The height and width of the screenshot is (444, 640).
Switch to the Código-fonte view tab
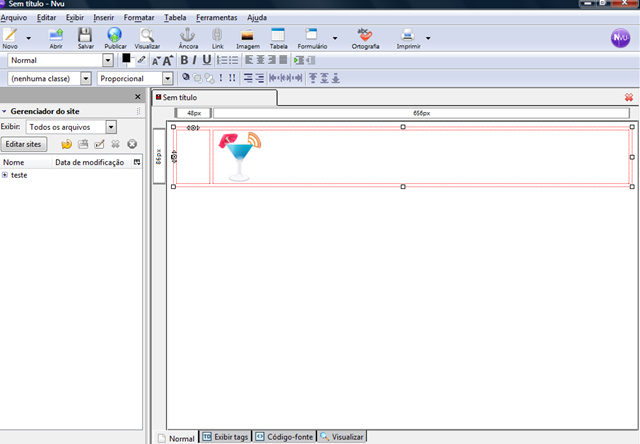284,437
